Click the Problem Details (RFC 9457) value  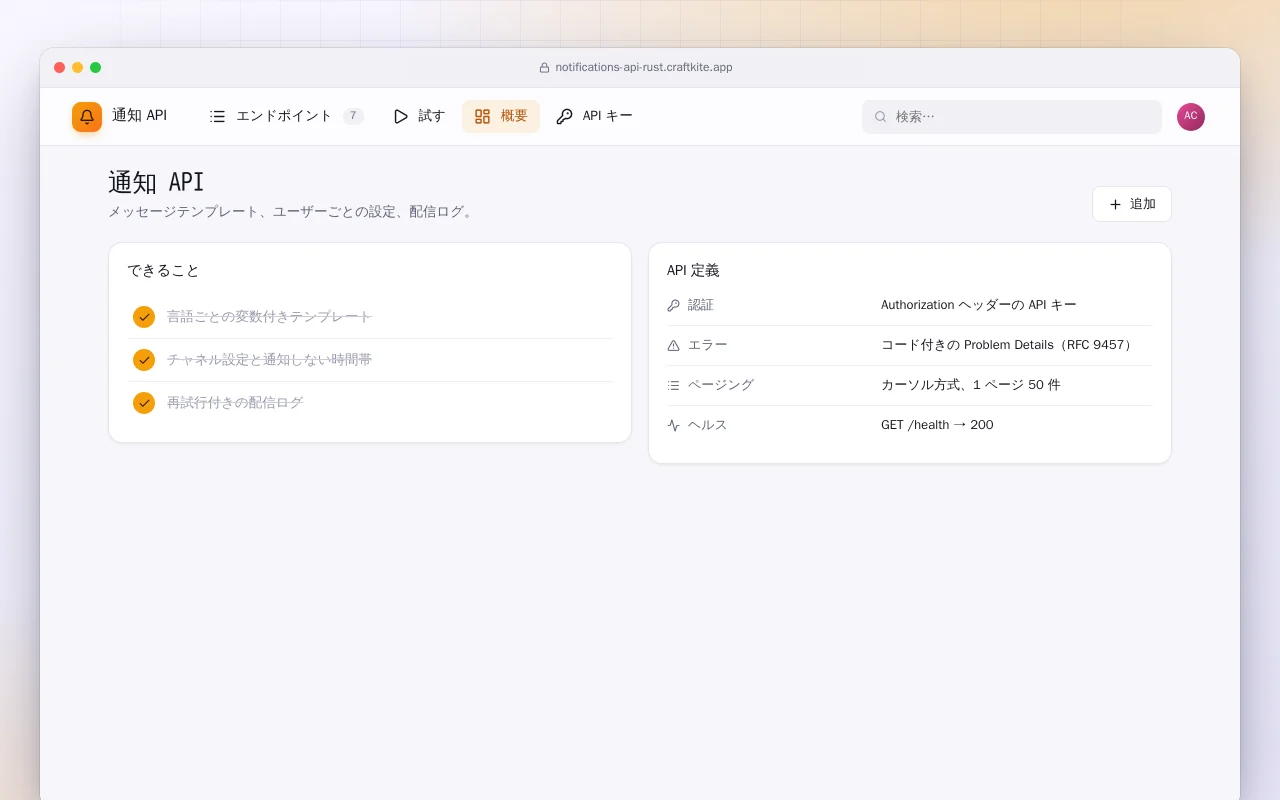click(x=1008, y=345)
